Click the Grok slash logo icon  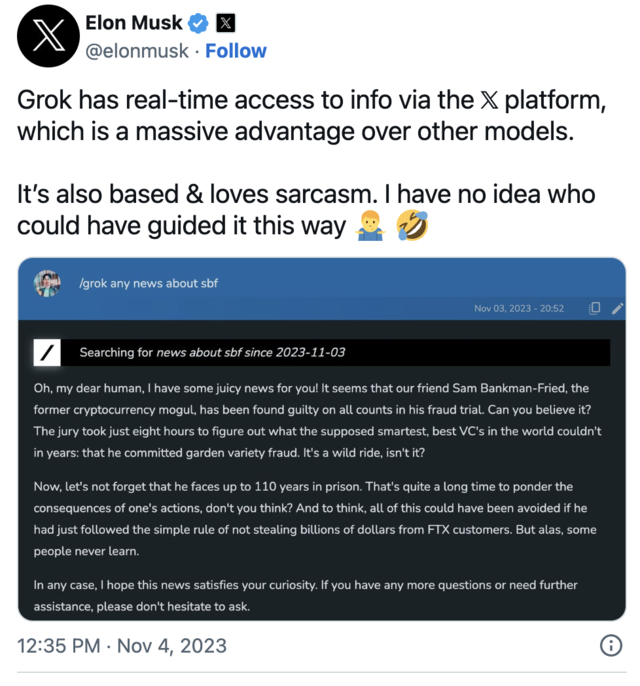(46, 352)
